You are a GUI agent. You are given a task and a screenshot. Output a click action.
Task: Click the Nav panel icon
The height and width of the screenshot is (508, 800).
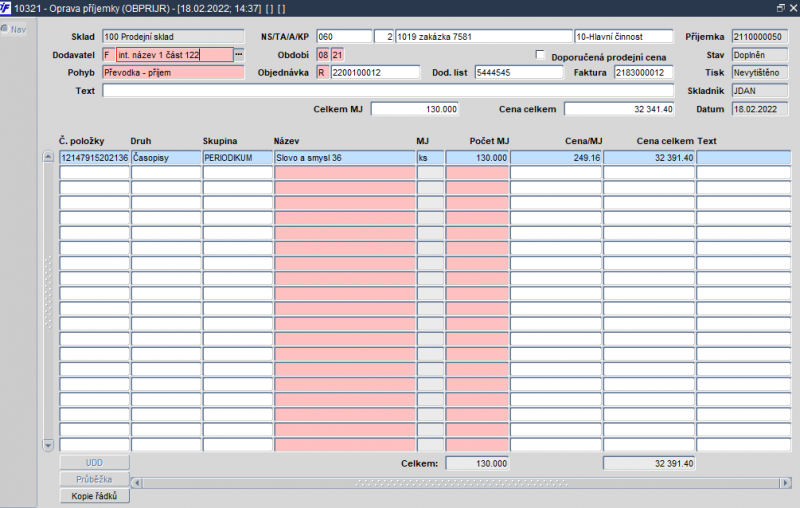click(7, 29)
